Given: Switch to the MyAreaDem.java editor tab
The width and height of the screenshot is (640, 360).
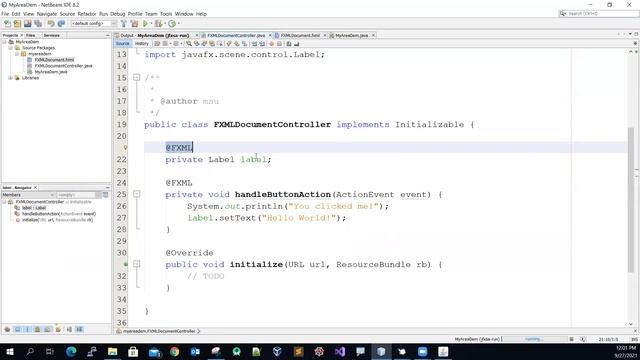Looking at the screenshot, I should (x=351, y=36).
